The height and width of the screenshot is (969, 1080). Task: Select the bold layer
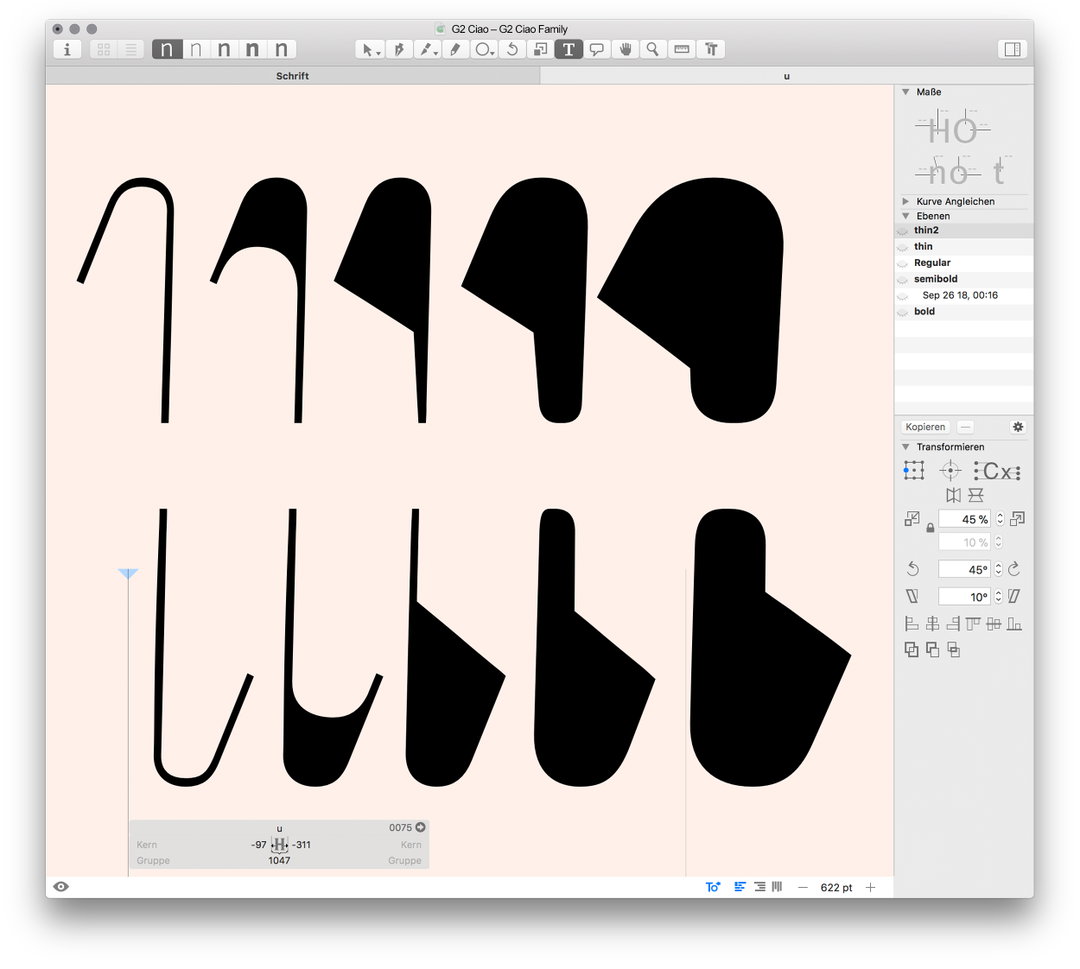(x=964, y=311)
